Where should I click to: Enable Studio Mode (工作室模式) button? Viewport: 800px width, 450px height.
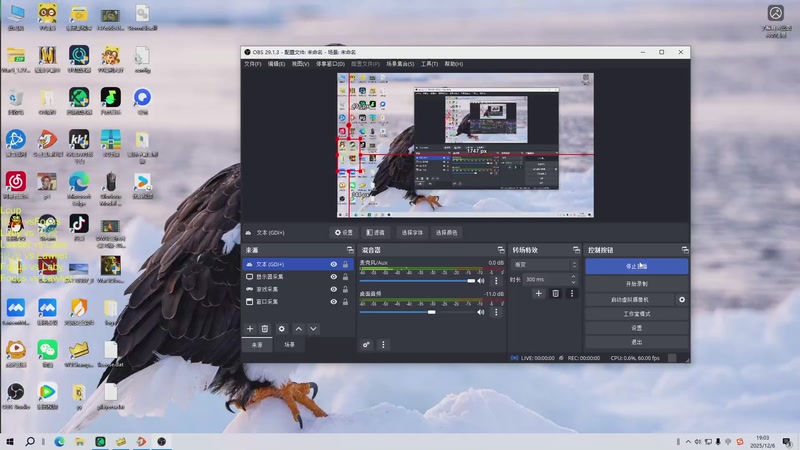coord(636,314)
